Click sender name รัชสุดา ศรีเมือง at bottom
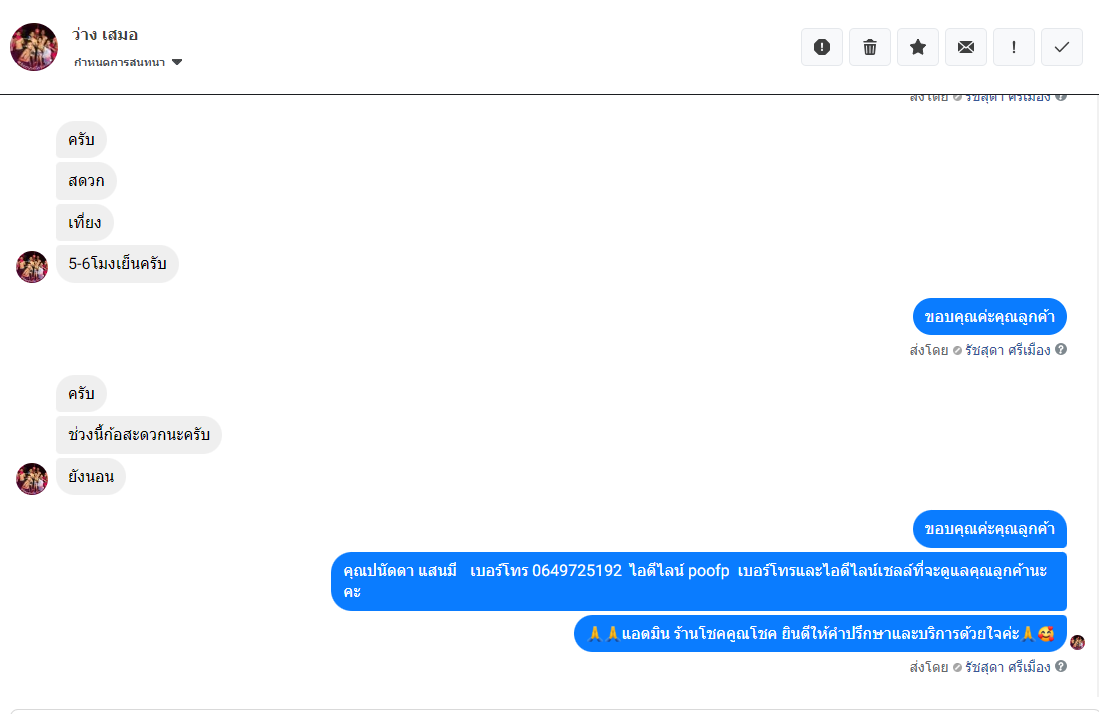1099x714 pixels. [1007, 667]
